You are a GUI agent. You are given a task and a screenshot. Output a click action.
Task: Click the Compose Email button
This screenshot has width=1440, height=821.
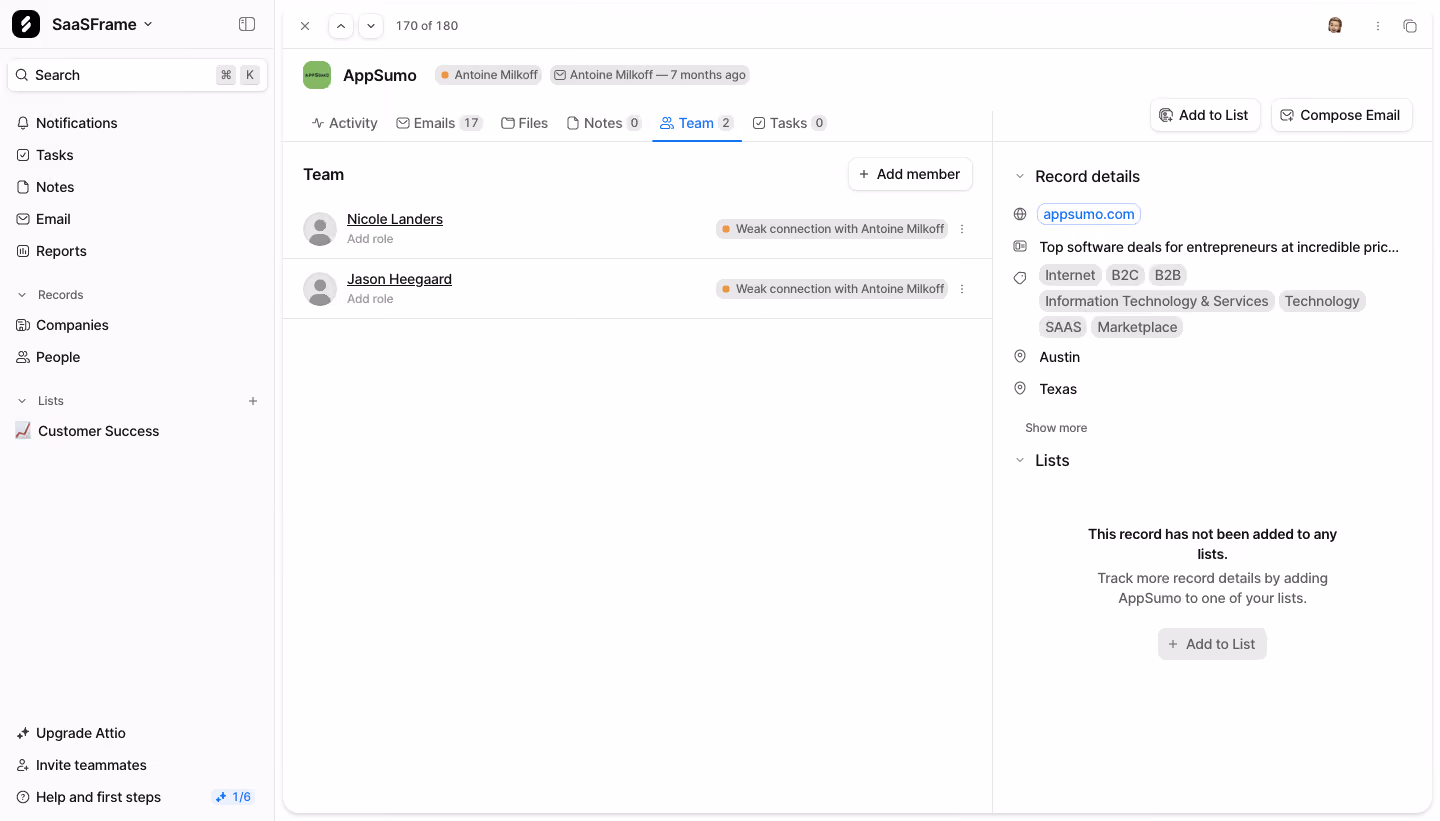point(1341,115)
